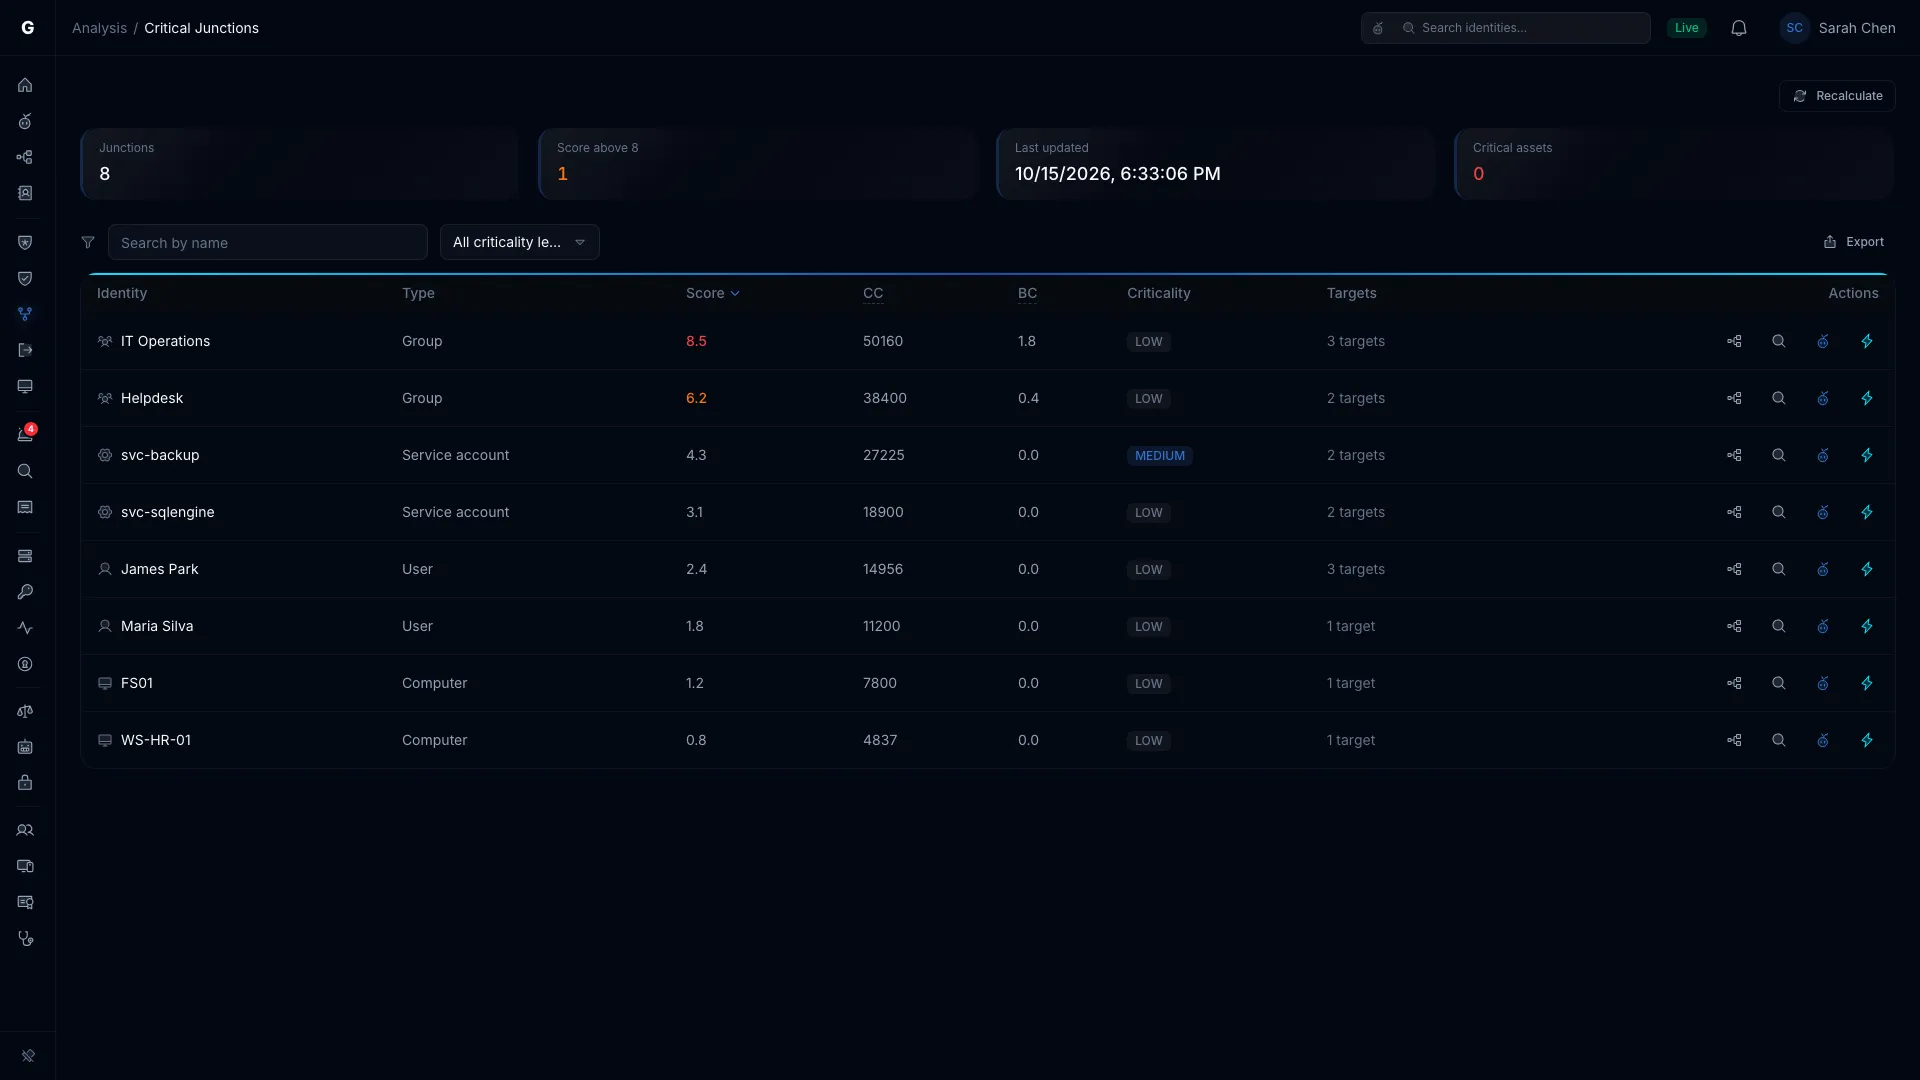Open the All criticality levels dropdown
This screenshot has width=1920, height=1080.
click(x=520, y=242)
